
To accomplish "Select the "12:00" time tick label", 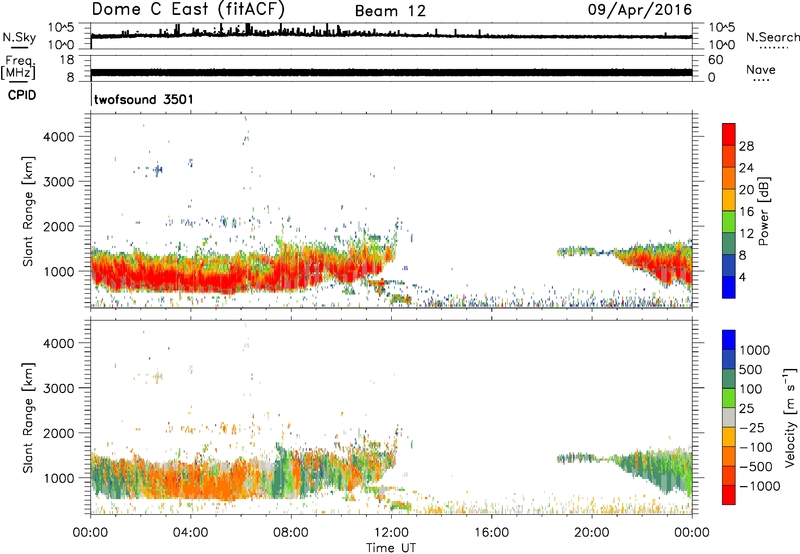I will coord(391,533).
